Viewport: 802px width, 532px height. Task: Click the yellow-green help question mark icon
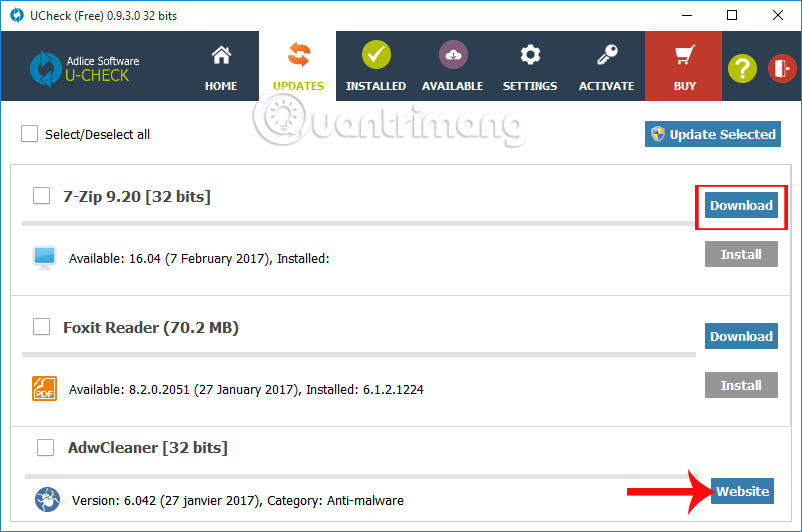742,68
